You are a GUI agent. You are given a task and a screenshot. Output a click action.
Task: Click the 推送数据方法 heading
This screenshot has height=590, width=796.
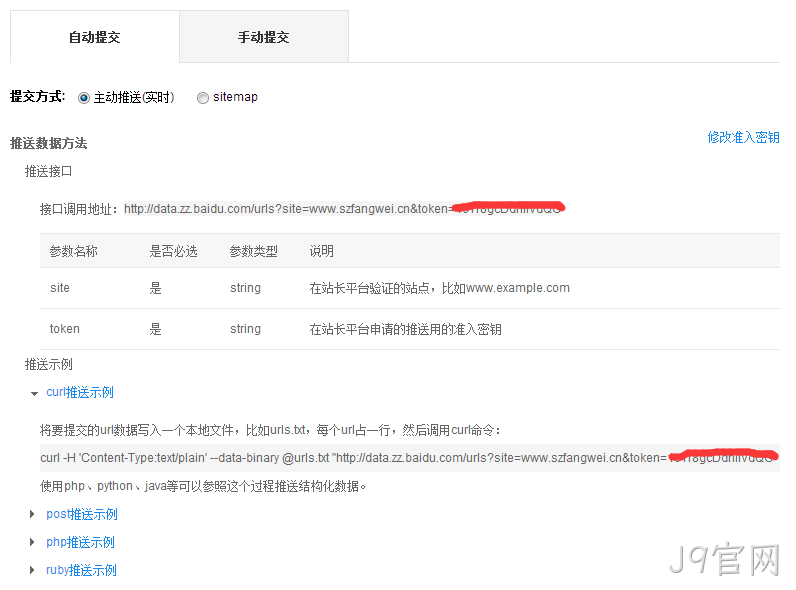click(x=49, y=144)
